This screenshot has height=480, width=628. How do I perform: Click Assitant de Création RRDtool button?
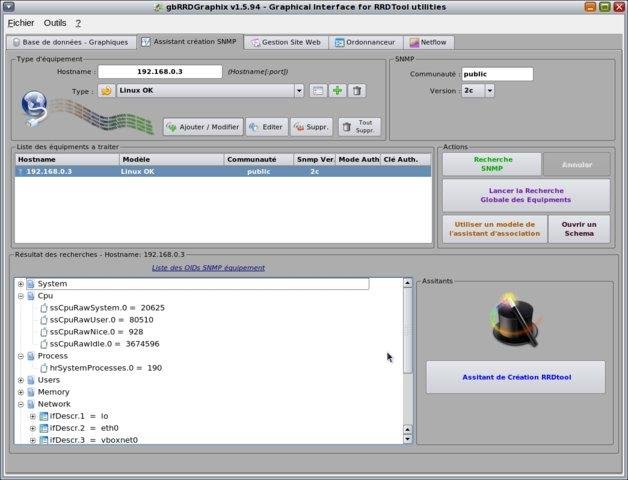coord(516,377)
